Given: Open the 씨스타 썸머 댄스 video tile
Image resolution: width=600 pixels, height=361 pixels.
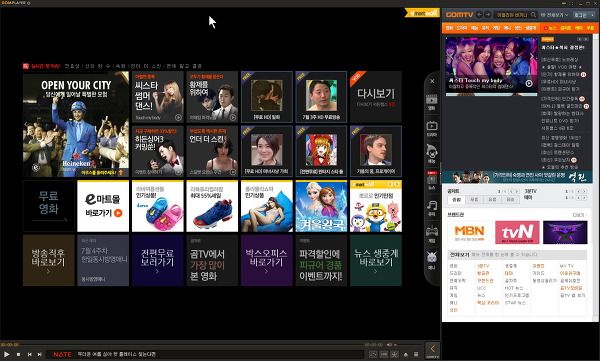Looking at the screenshot, I should point(157,97).
